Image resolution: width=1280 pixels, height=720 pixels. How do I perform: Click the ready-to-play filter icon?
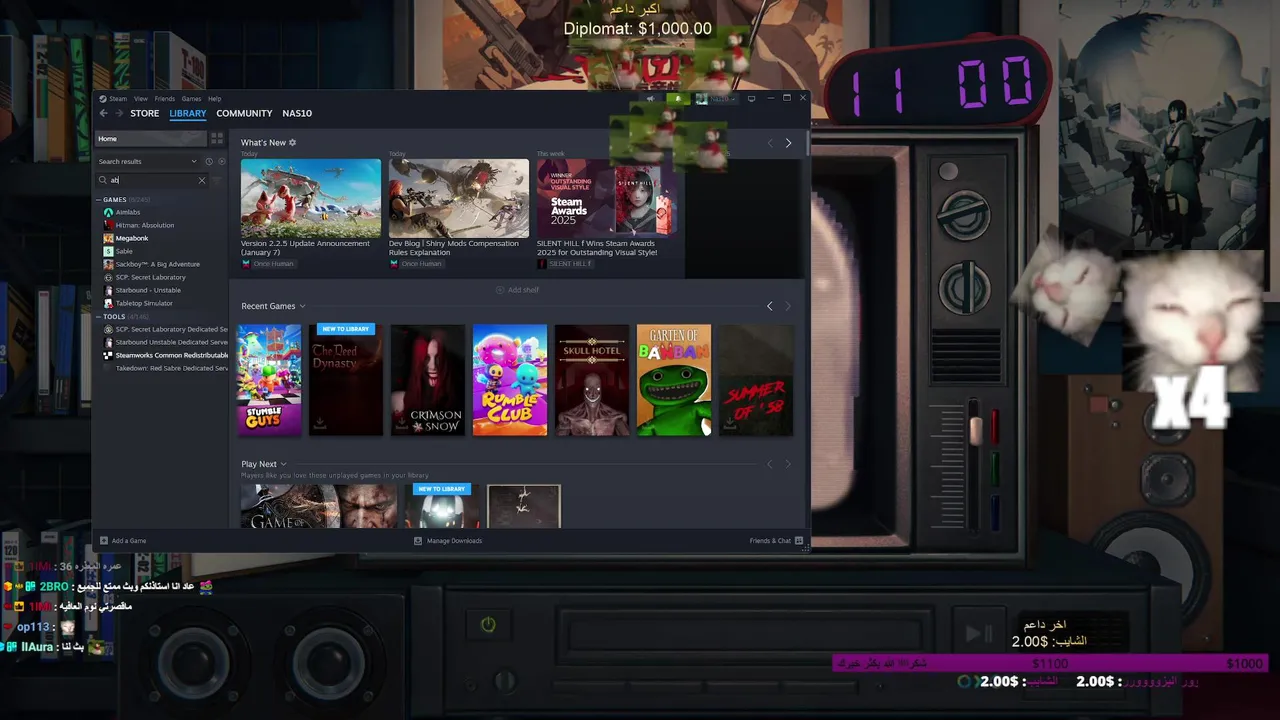tap(221, 161)
